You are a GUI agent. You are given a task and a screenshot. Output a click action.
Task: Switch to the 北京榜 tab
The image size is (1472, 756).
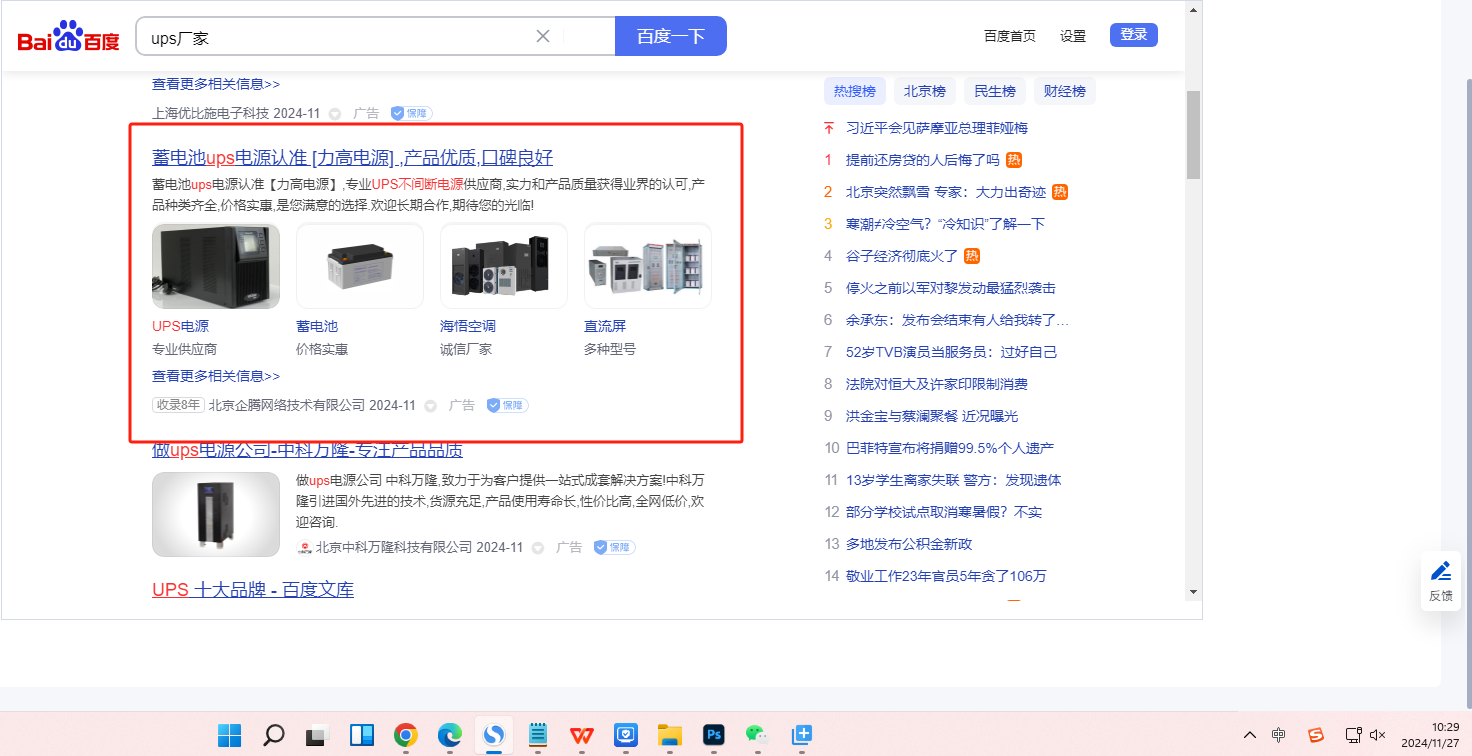924,91
